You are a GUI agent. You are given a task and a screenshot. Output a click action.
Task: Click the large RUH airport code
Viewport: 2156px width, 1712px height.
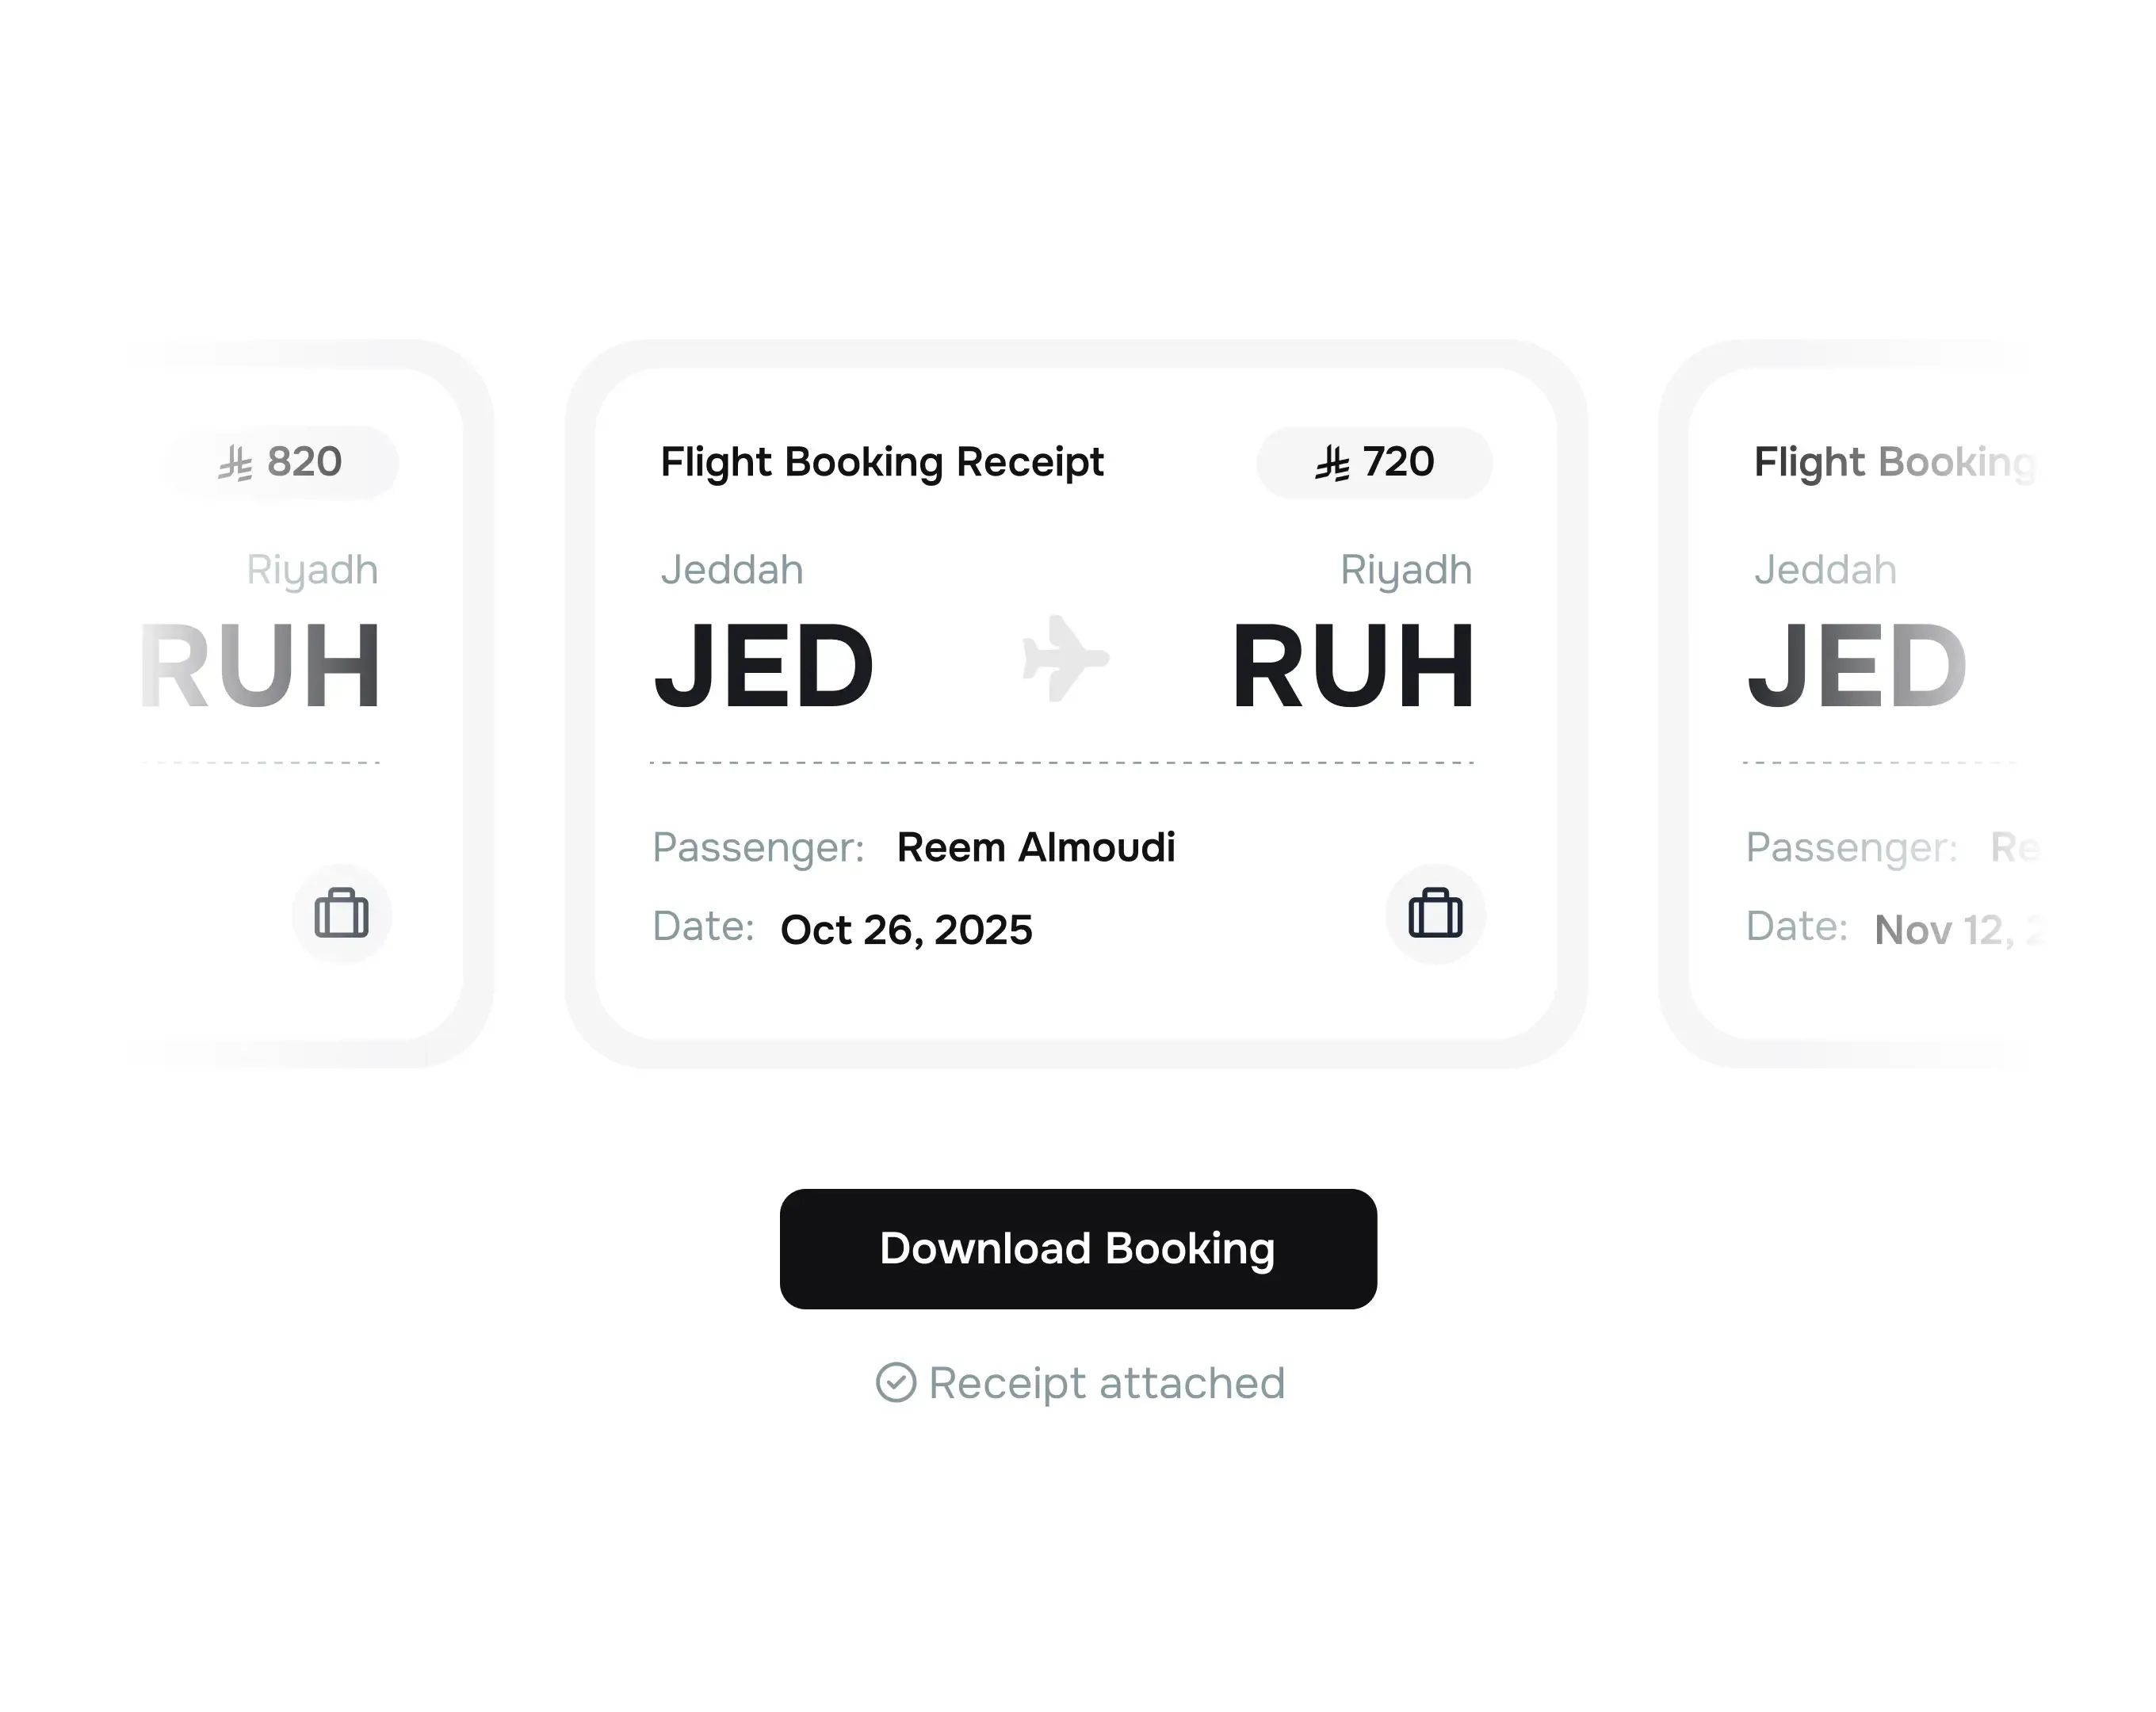click(x=1354, y=662)
